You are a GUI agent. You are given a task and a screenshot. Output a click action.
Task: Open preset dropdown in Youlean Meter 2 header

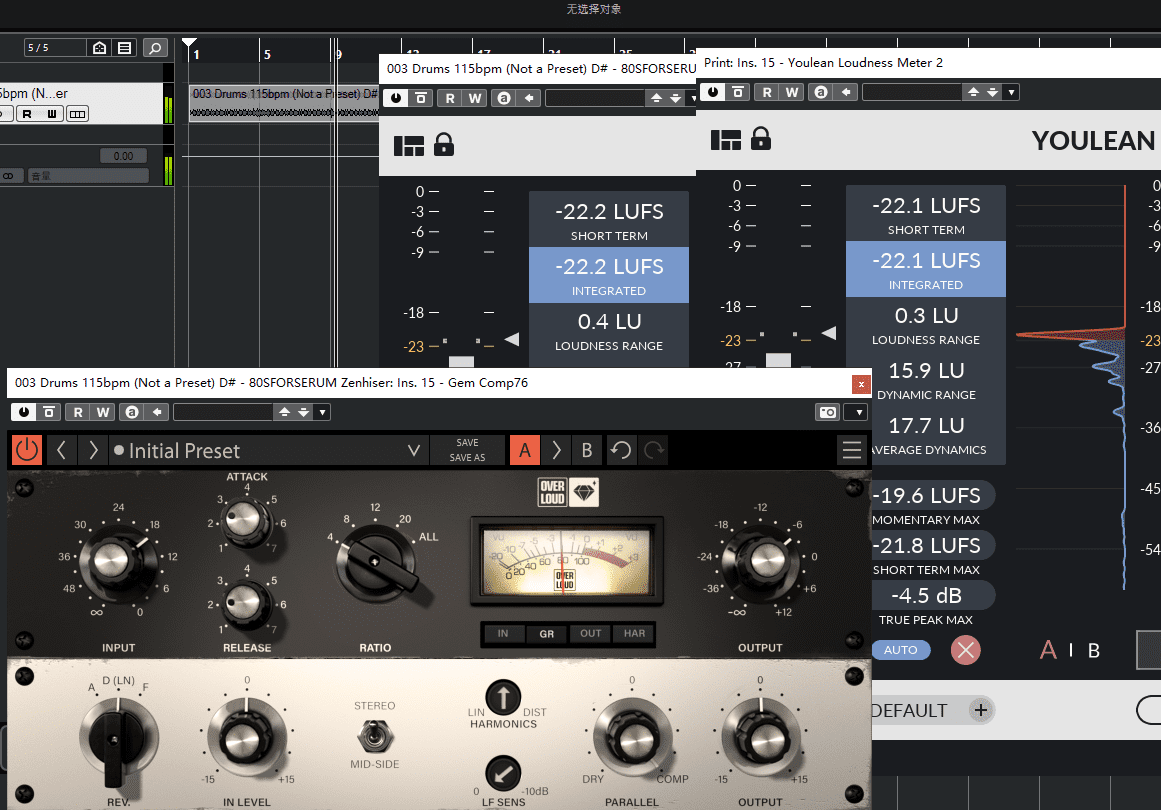1011,92
